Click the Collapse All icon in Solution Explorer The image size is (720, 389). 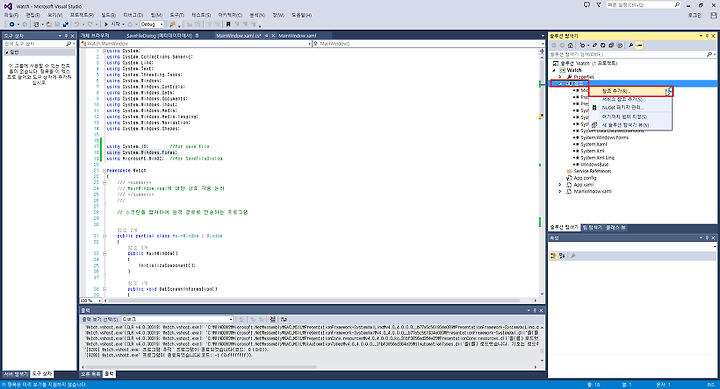pos(611,45)
